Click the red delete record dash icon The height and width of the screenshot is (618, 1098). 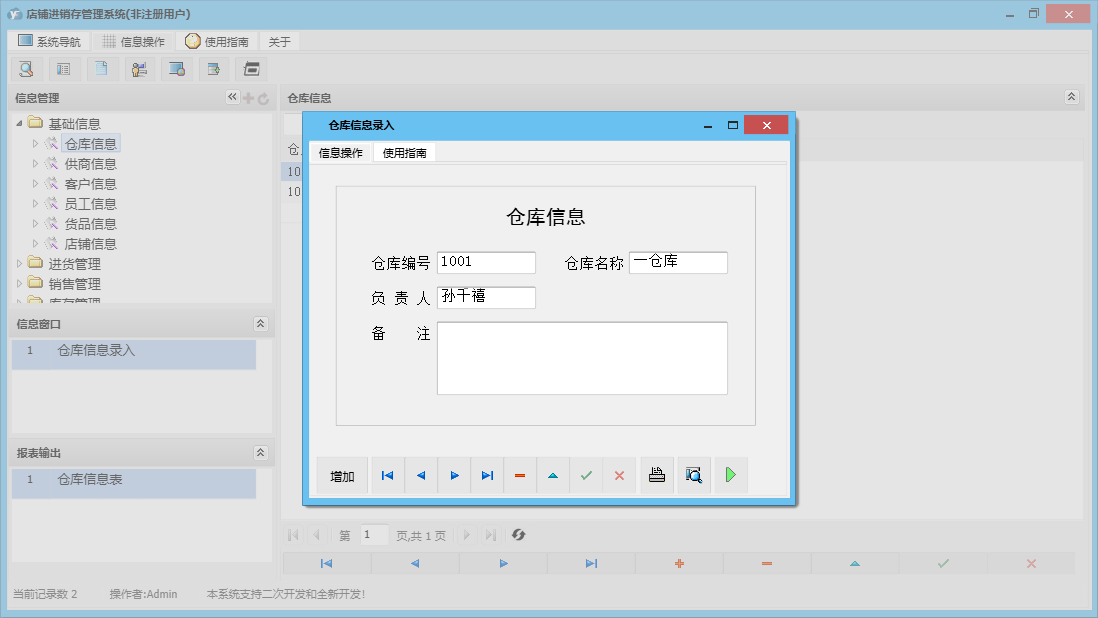[x=520, y=475]
